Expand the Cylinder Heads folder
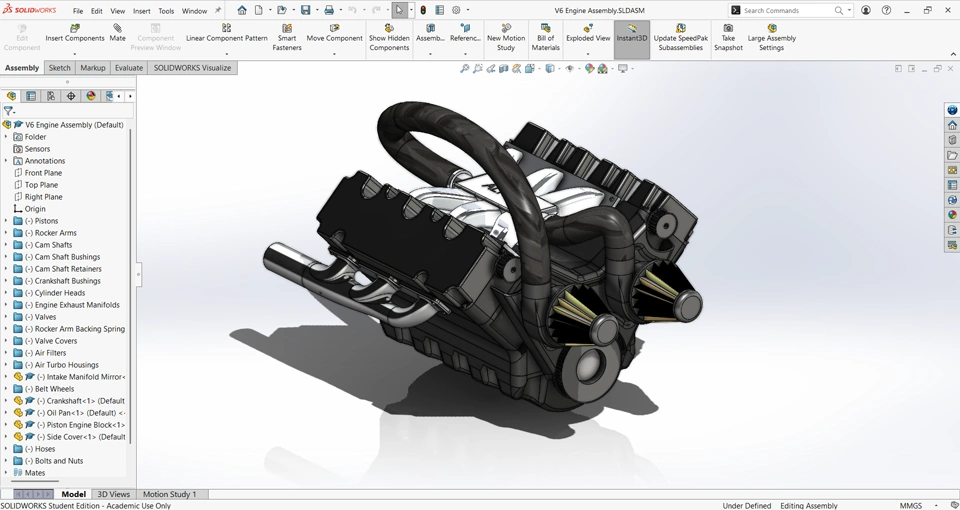Image resolution: width=960 pixels, height=510 pixels. 6,293
